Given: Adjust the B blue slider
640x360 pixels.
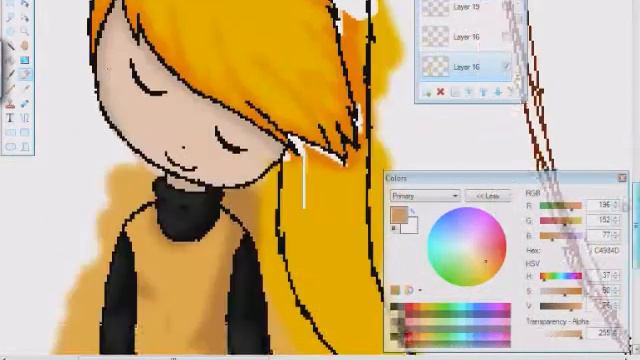Looking at the screenshot, I should [561, 236].
